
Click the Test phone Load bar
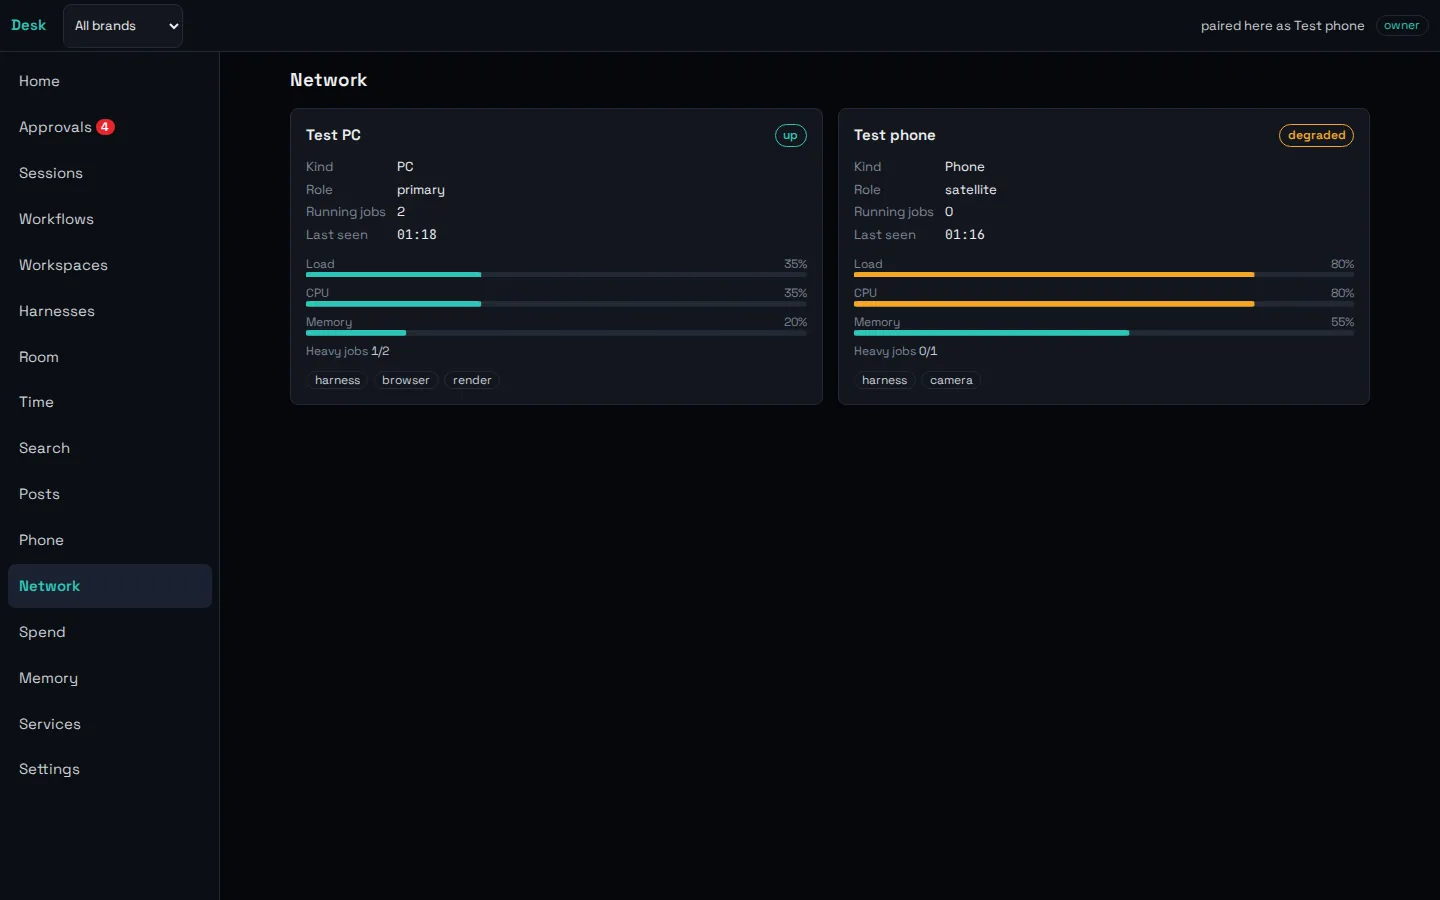pyautogui.click(x=1104, y=274)
